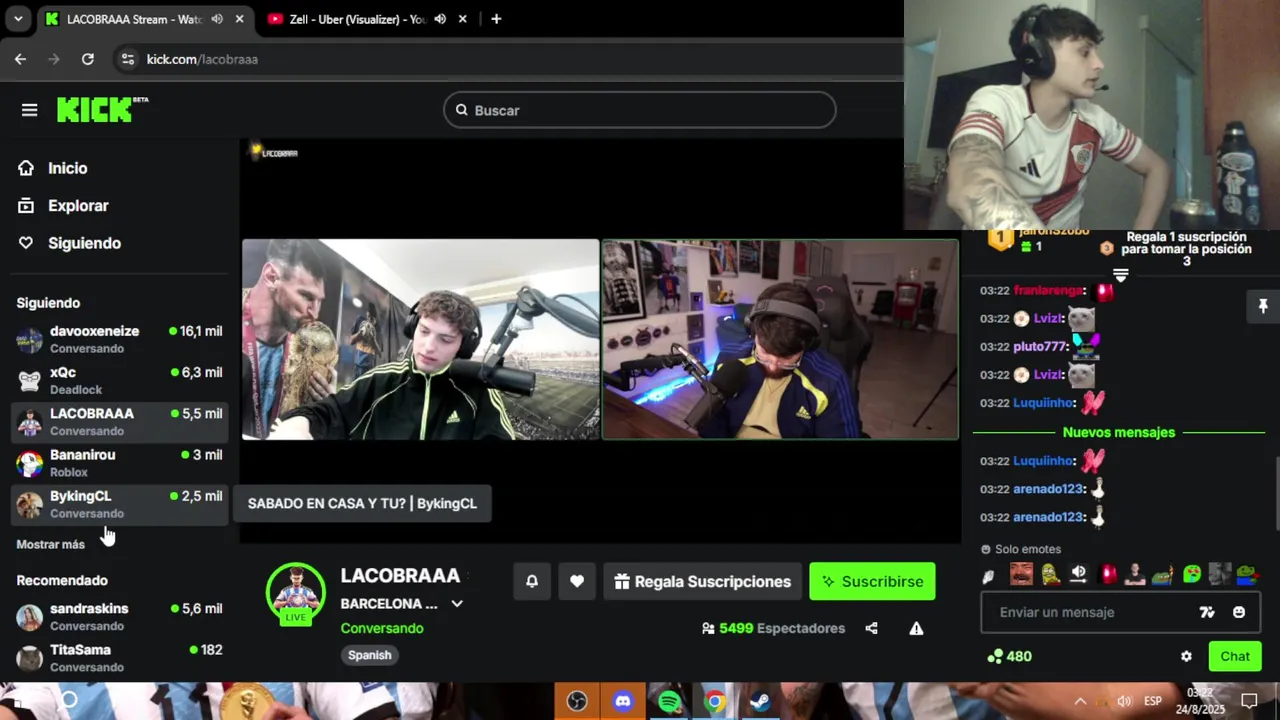Open chat settings gear

click(x=1186, y=656)
